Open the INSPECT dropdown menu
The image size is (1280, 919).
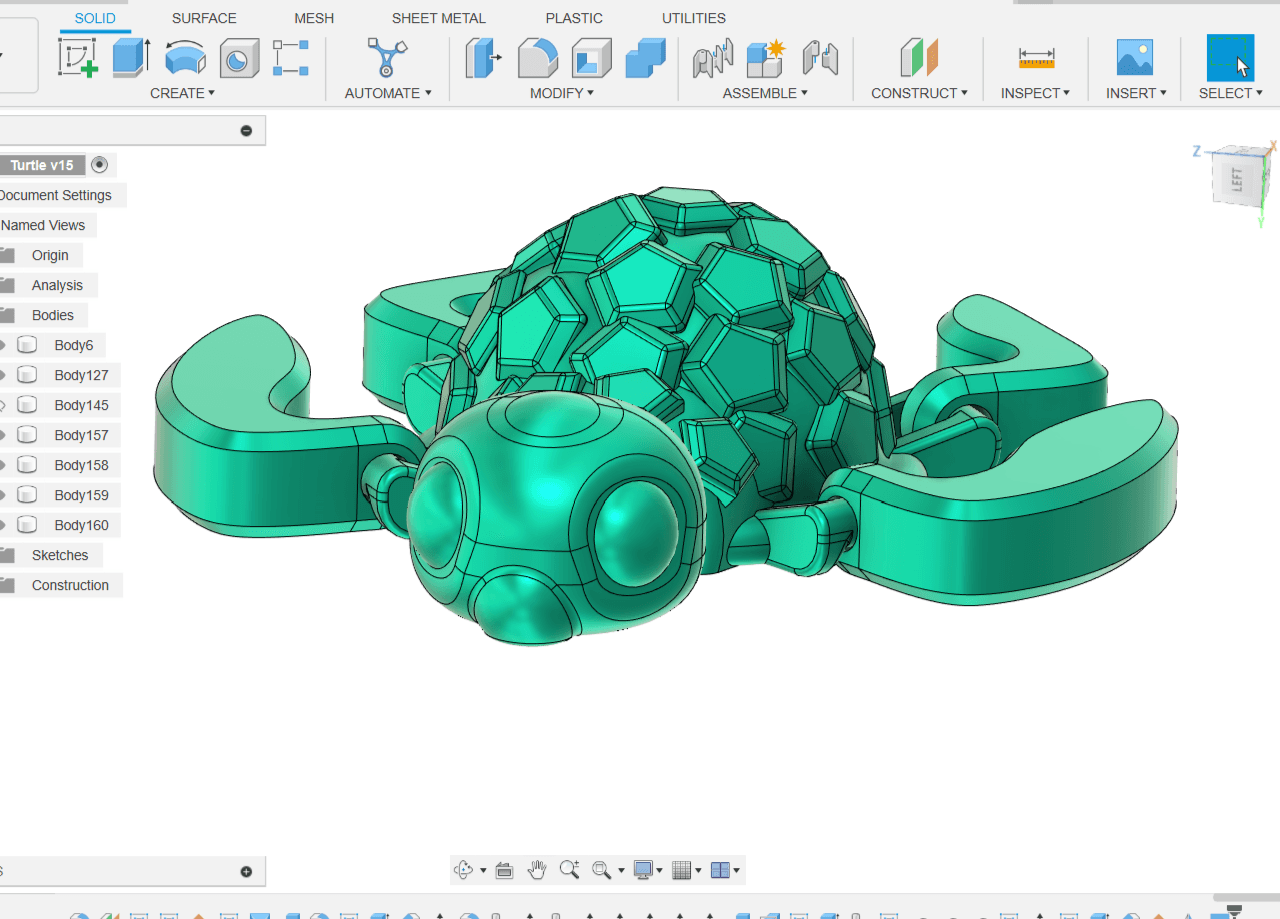coord(1035,93)
